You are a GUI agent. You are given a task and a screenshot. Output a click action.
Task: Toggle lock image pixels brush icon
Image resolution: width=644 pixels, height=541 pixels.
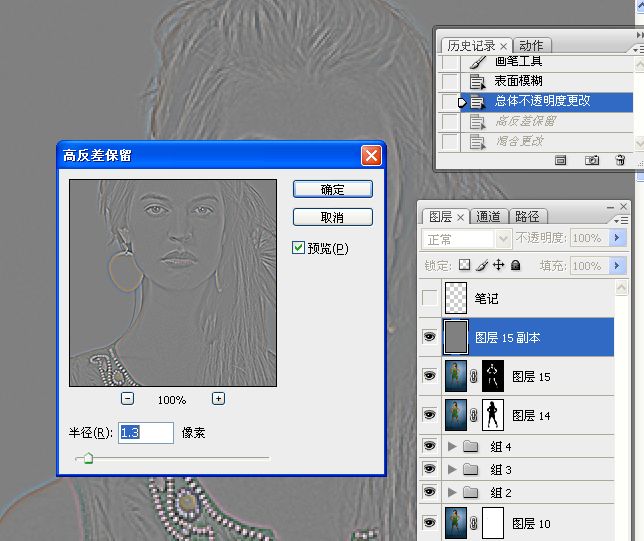[481, 265]
